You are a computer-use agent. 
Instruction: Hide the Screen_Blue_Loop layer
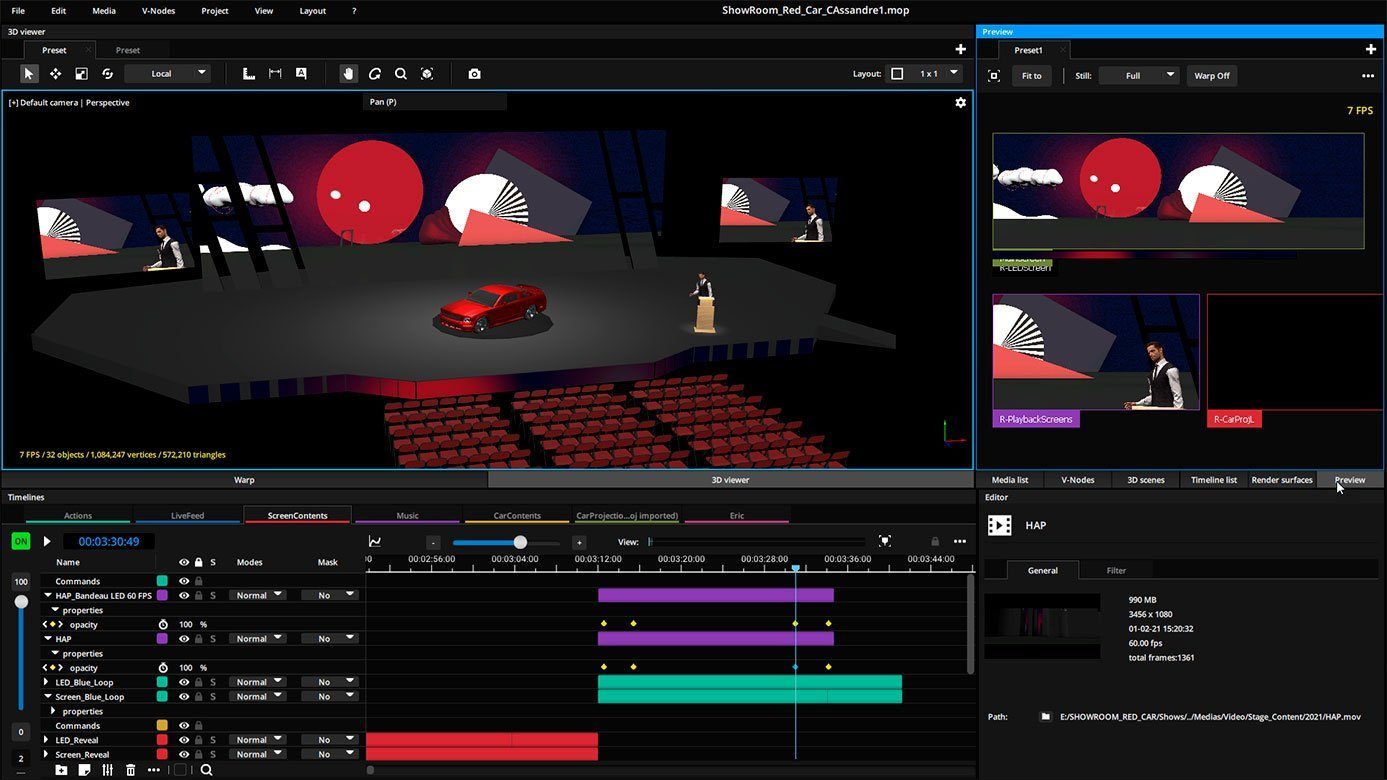point(184,696)
